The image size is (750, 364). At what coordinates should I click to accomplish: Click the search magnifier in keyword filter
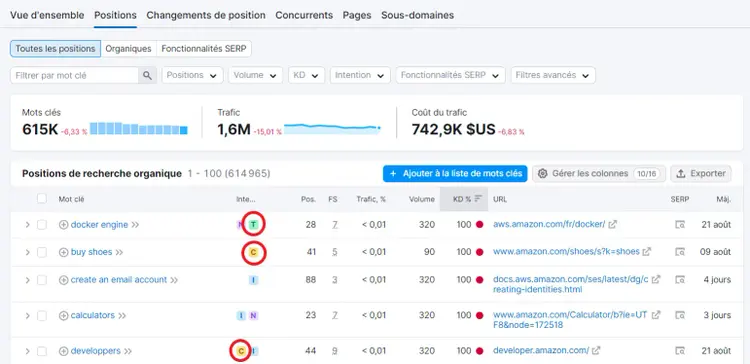147,75
